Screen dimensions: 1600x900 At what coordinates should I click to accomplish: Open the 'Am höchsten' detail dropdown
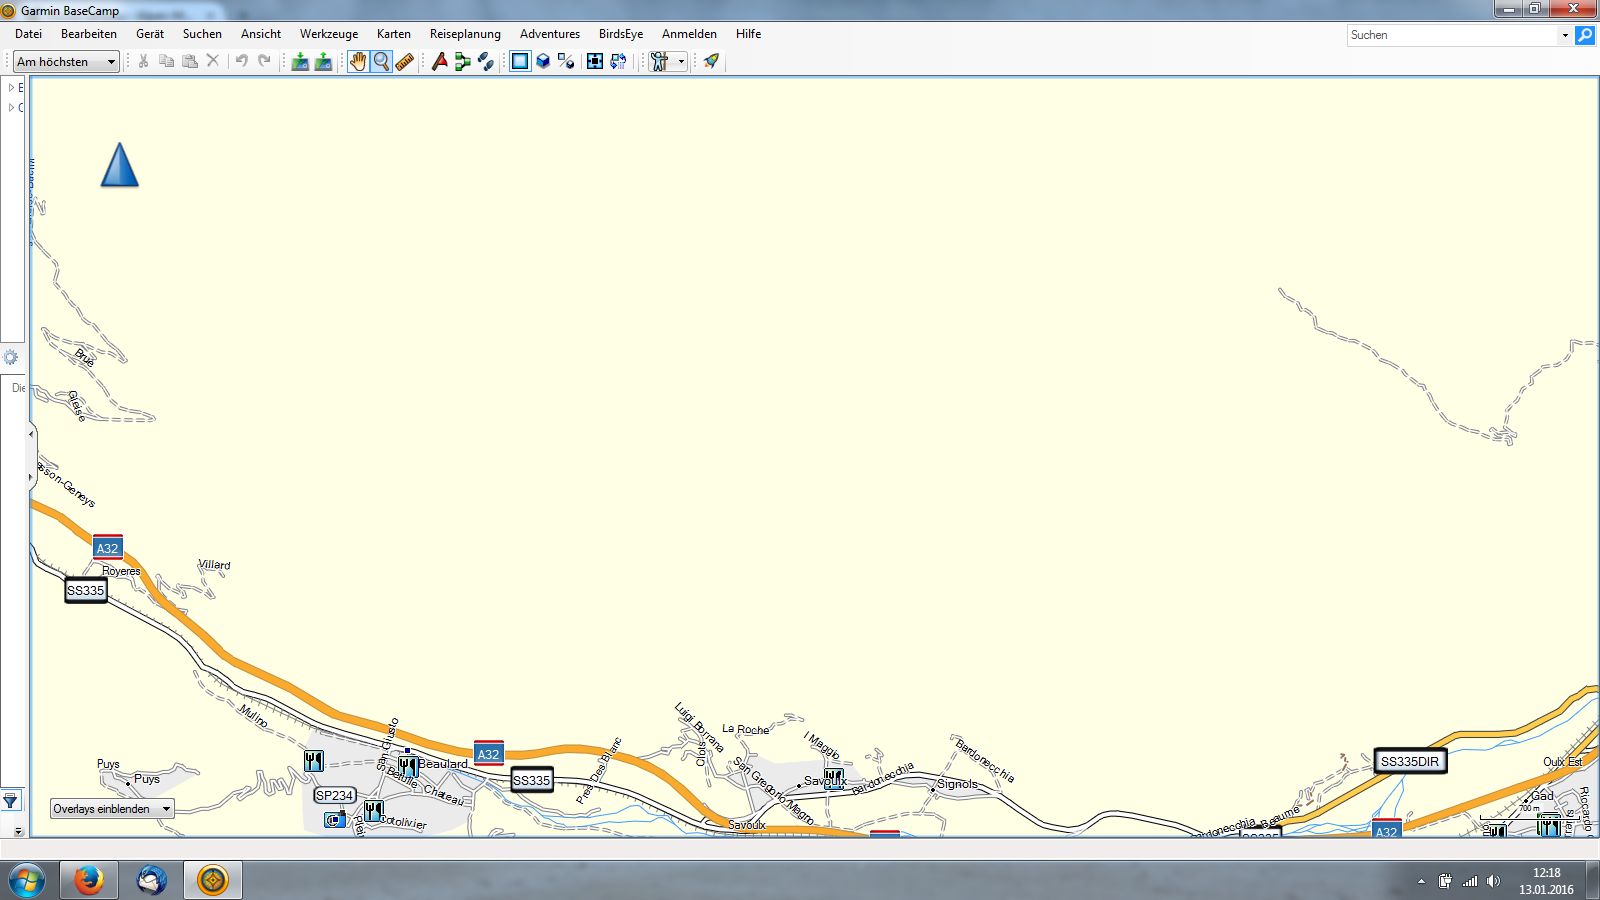[67, 62]
